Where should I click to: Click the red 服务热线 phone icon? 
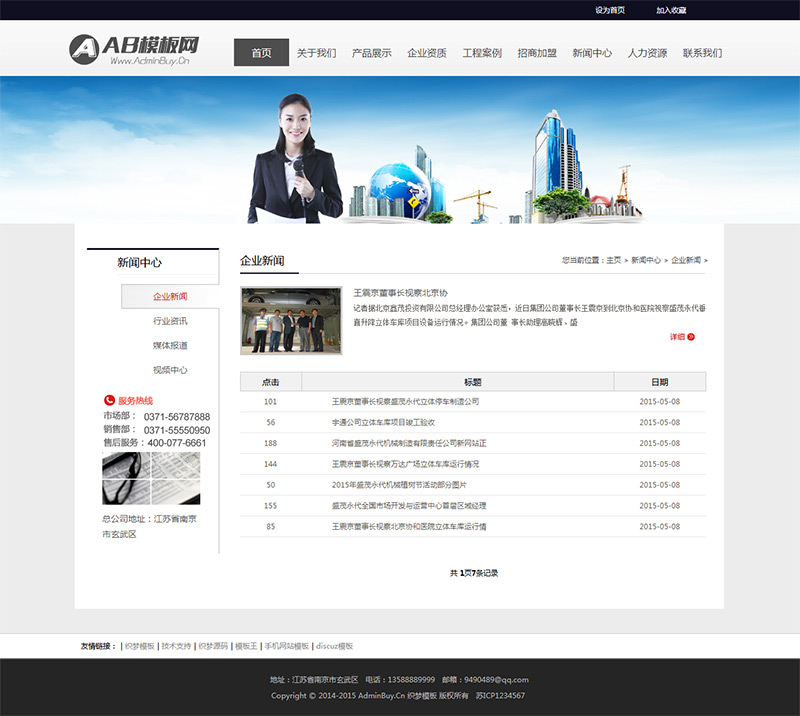point(109,400)
